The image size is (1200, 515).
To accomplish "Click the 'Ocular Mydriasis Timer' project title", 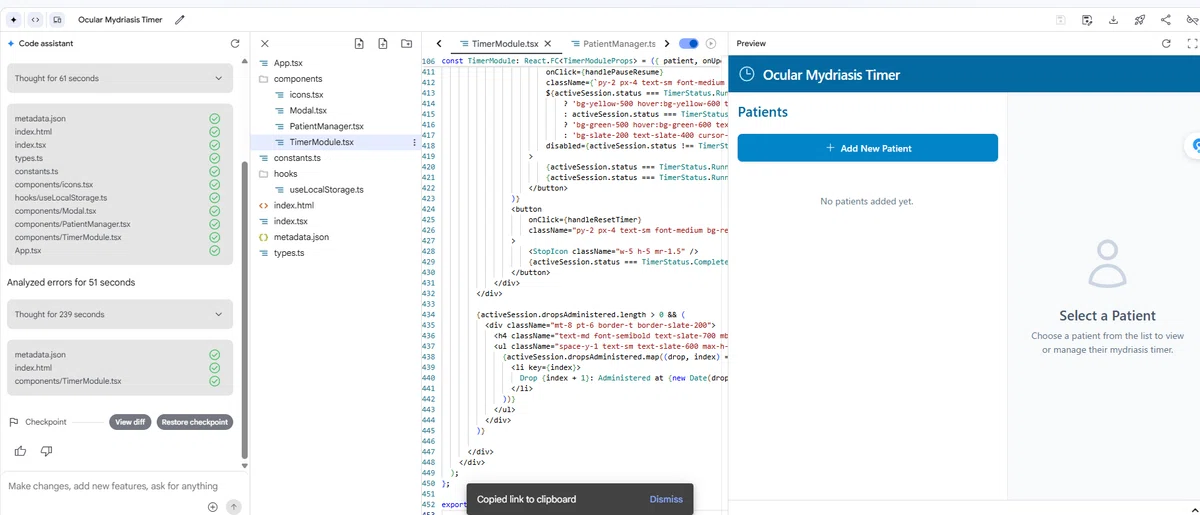I will (121, 19).
